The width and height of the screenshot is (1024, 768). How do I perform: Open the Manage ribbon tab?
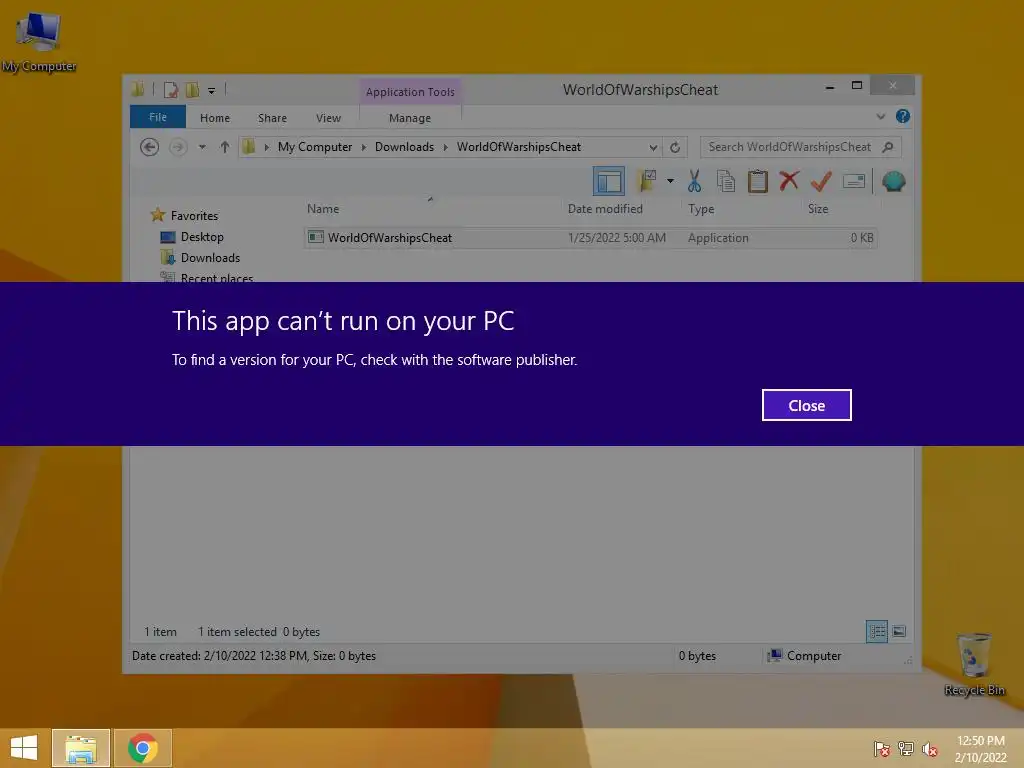coord(409,118)
